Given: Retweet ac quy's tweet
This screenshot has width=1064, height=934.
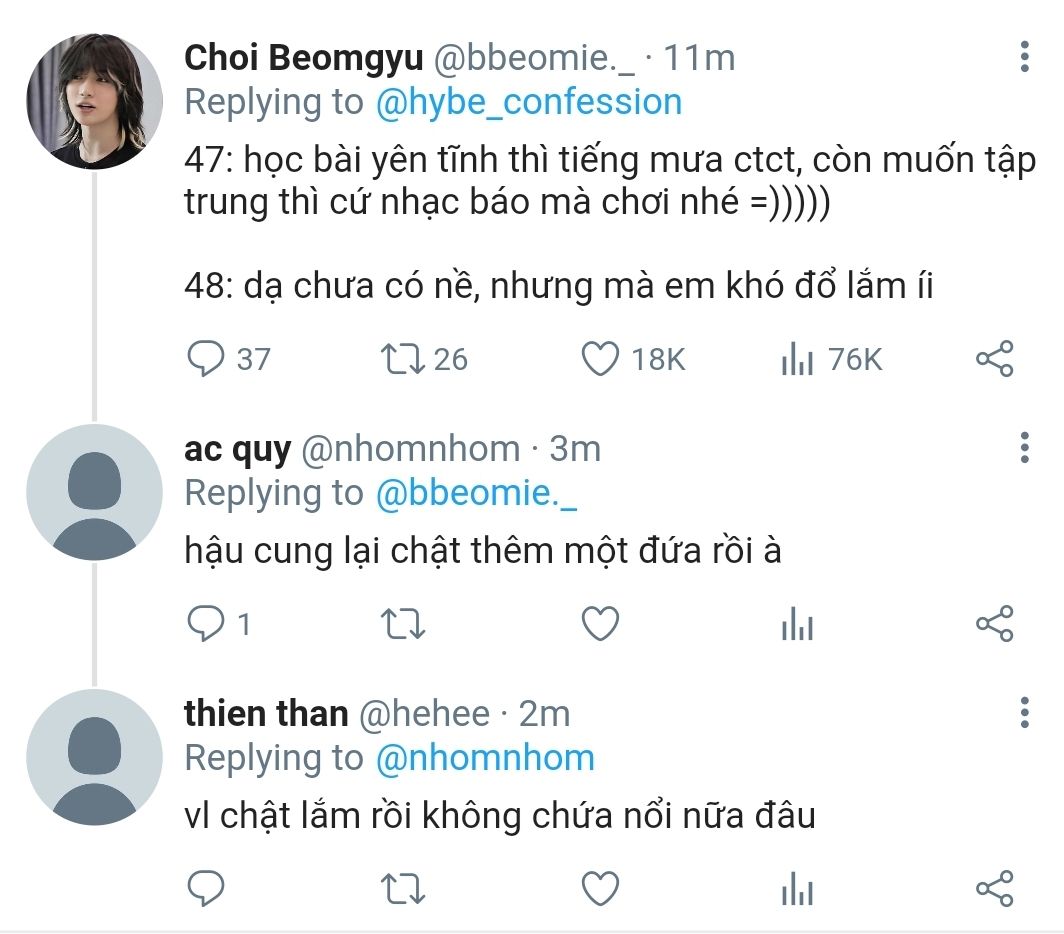Looking at the screenshot, I should coord(403,624).
